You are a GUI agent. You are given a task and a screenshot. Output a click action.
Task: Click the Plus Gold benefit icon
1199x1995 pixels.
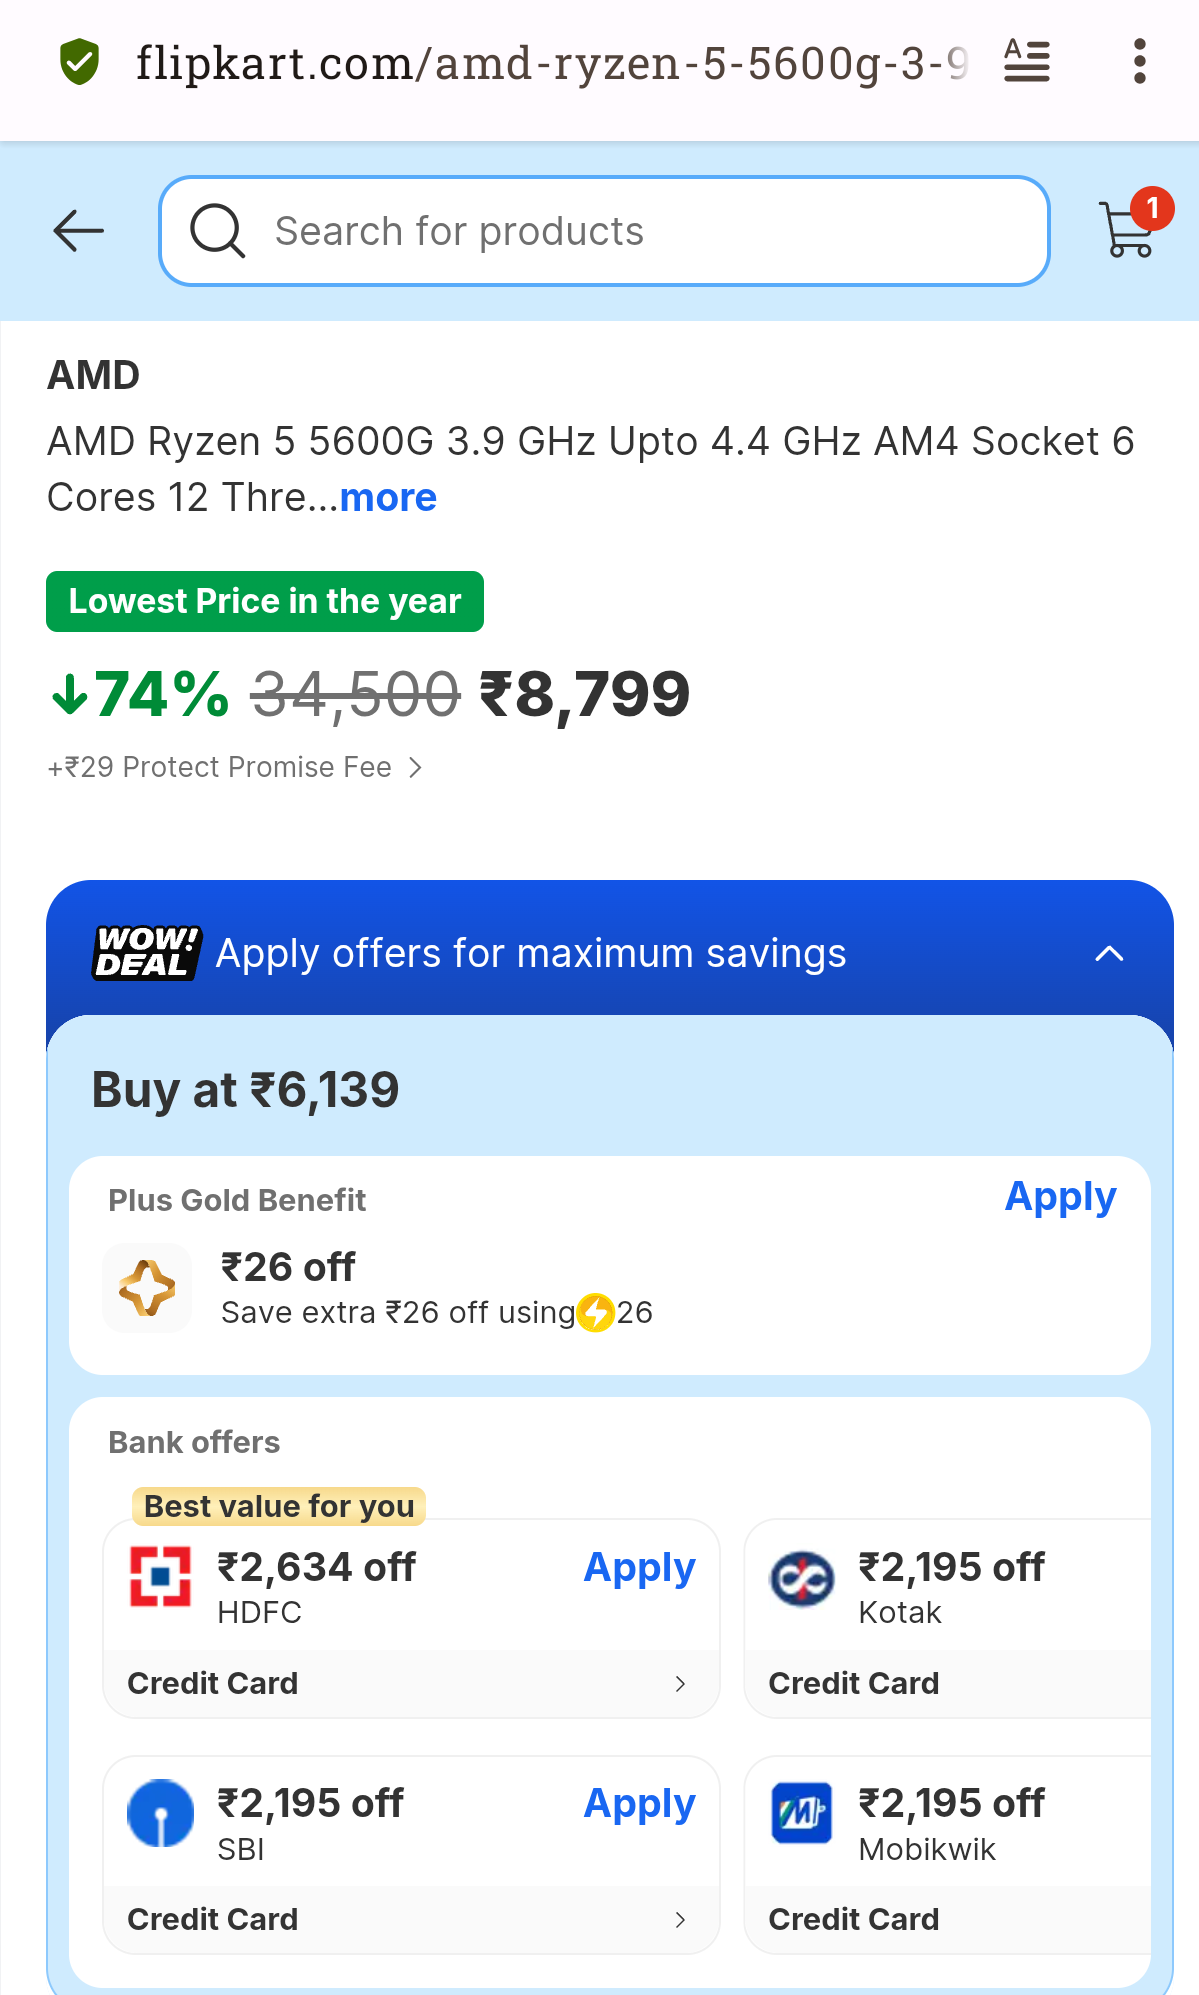pyautogui.click(x=147, y=1287)
